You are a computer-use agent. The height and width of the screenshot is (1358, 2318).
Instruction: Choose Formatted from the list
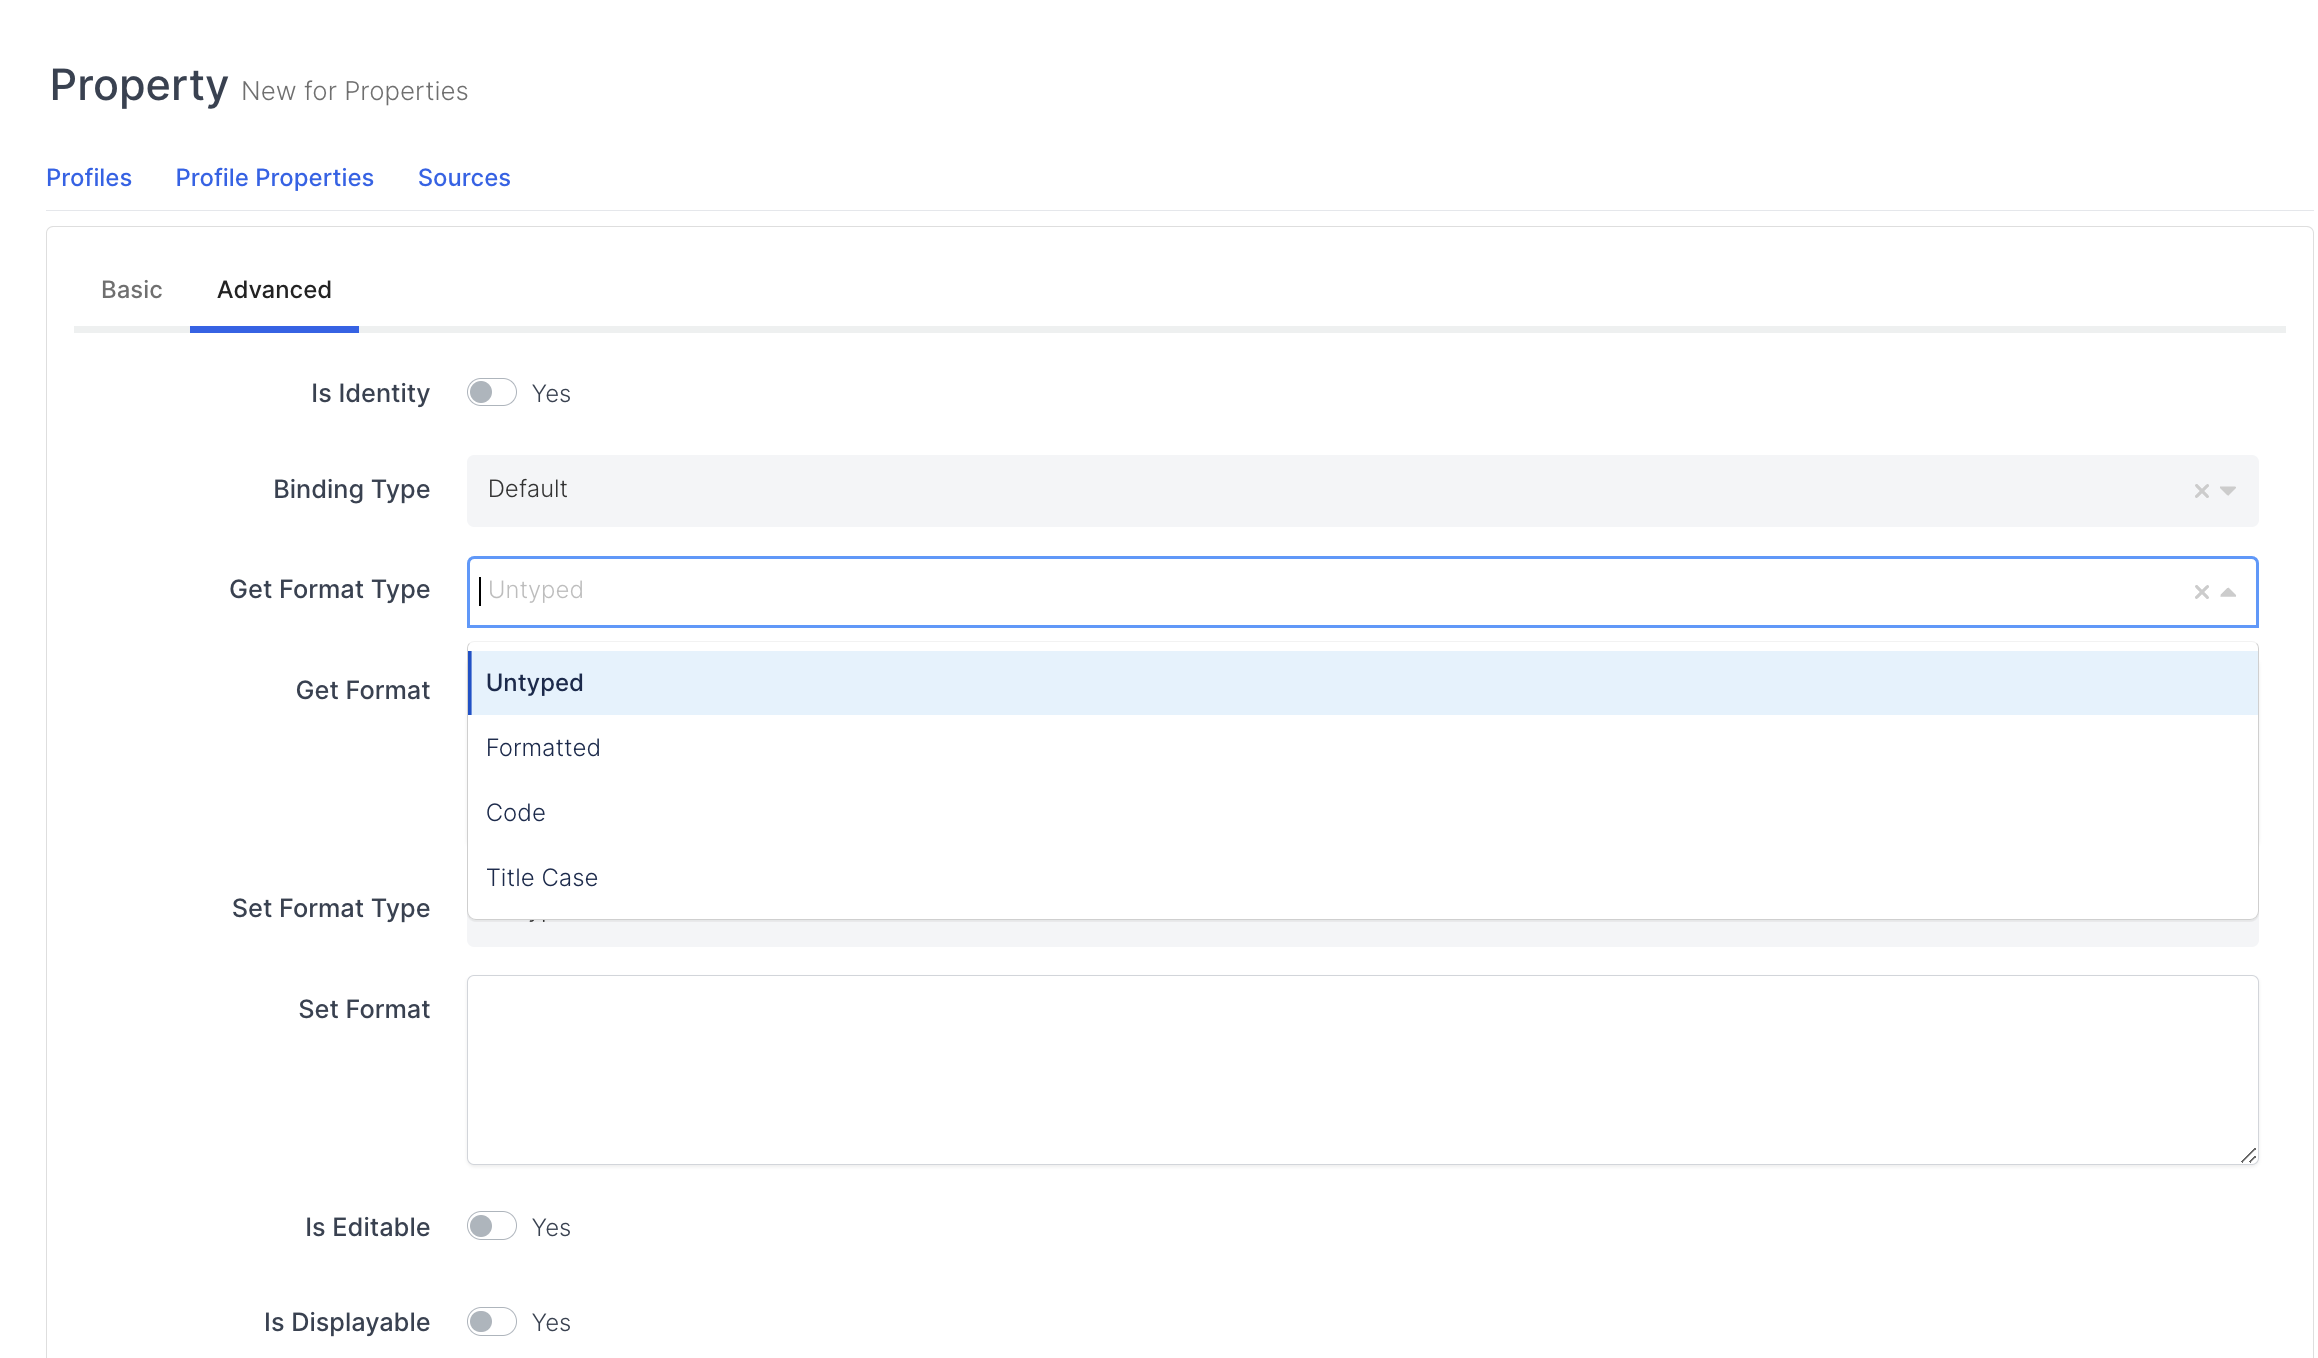pos(543,748)
